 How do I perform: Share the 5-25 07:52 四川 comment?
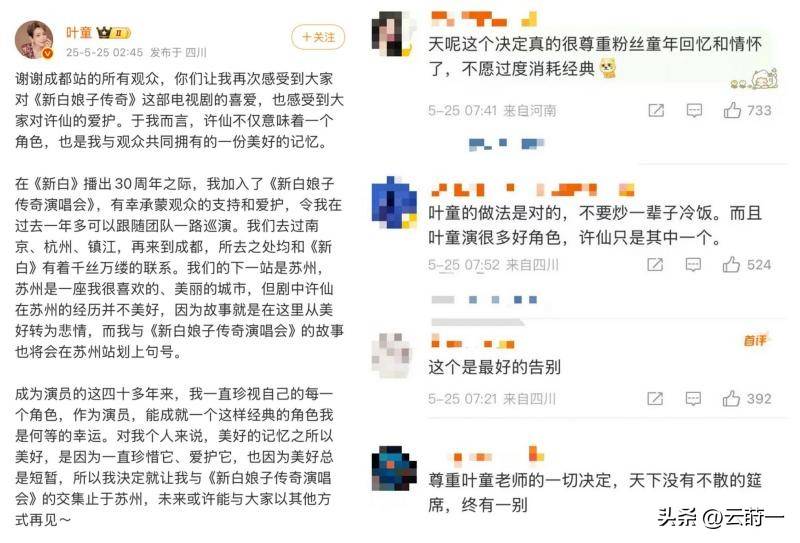click(x=655, y=264)
